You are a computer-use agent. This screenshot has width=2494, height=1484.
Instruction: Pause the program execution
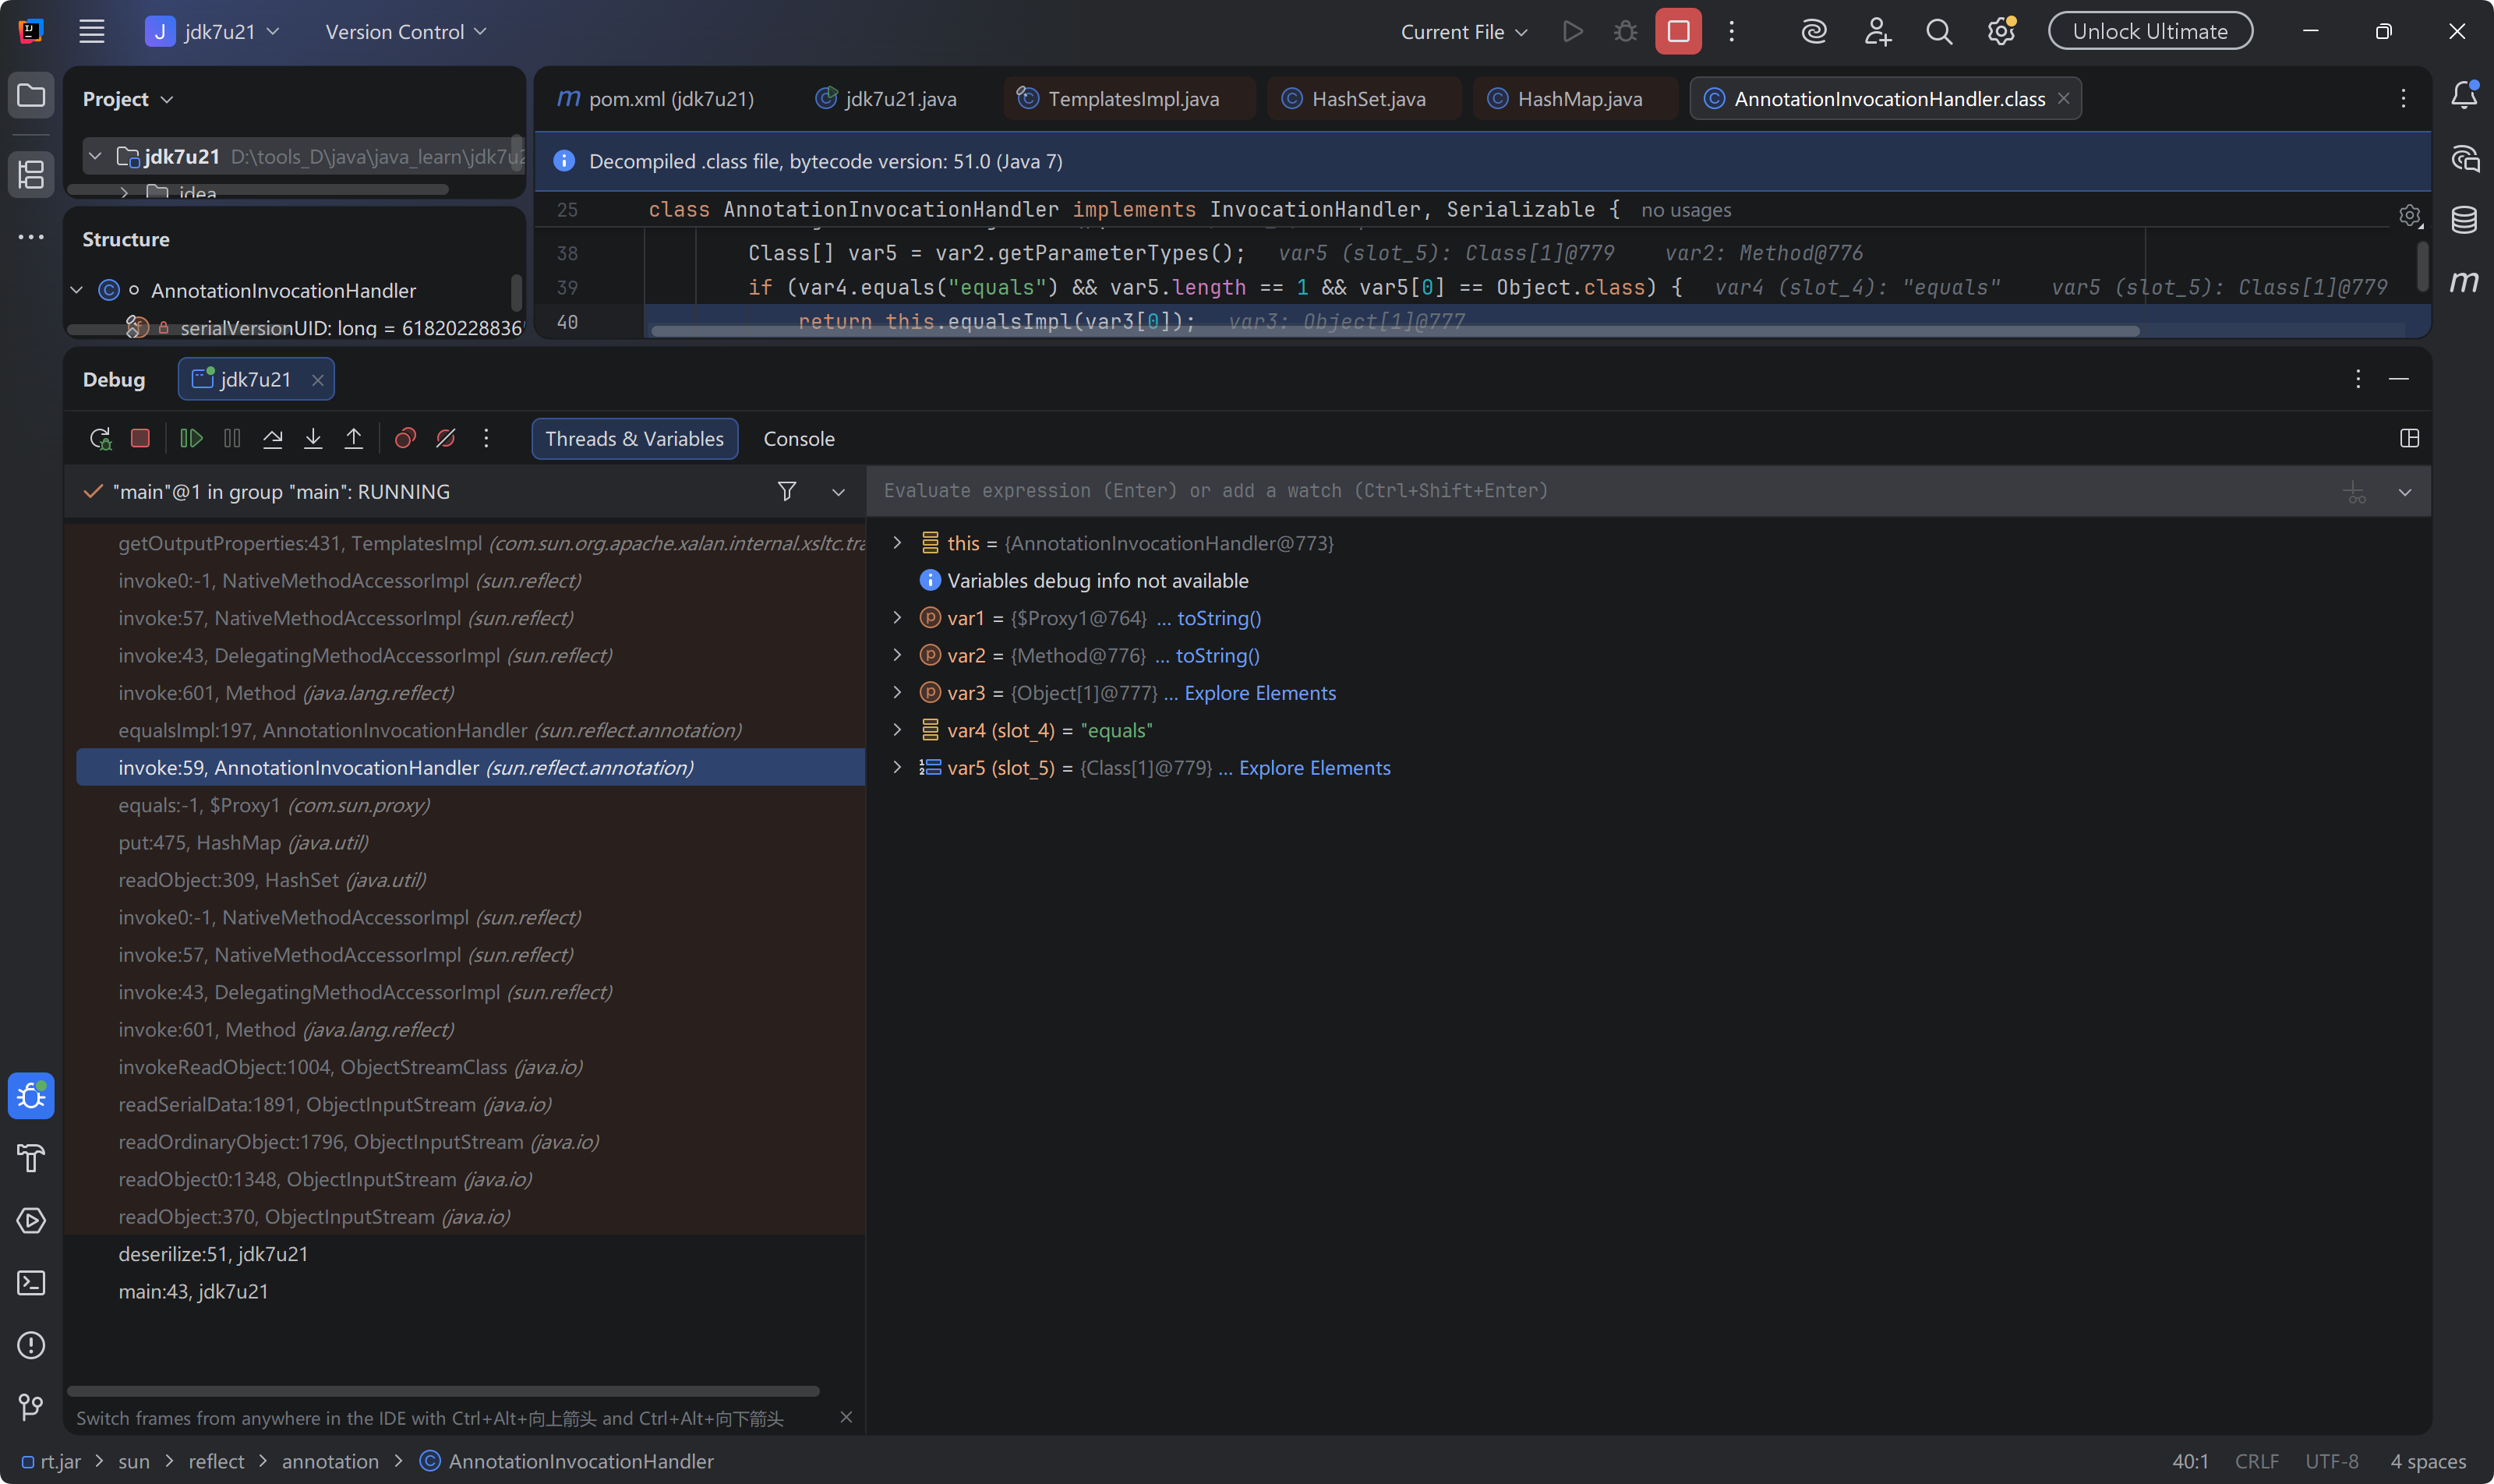point(232,438)
